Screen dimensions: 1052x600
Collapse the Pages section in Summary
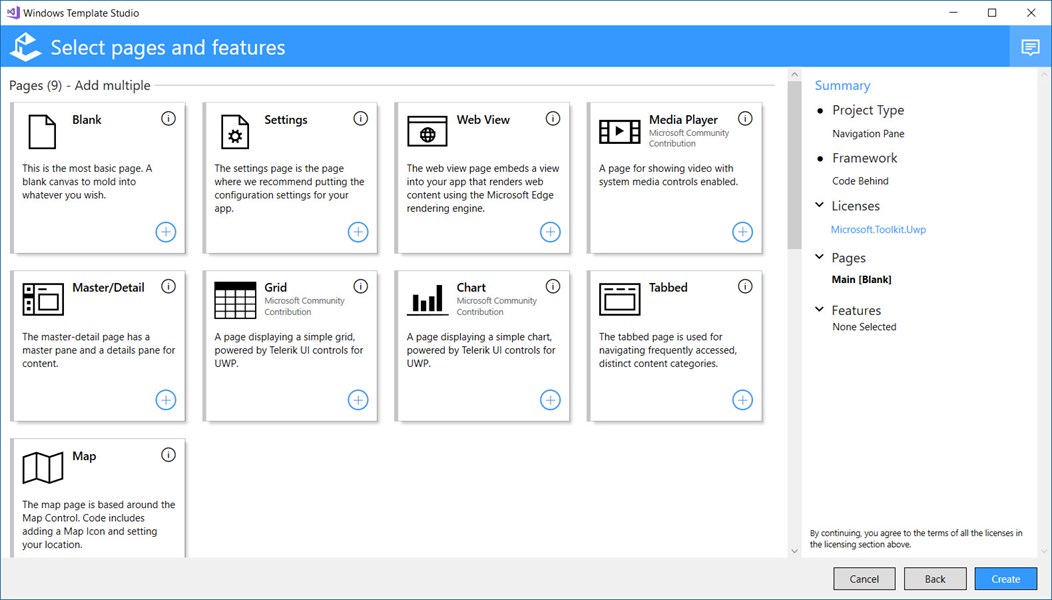click(x=819, y=257)
